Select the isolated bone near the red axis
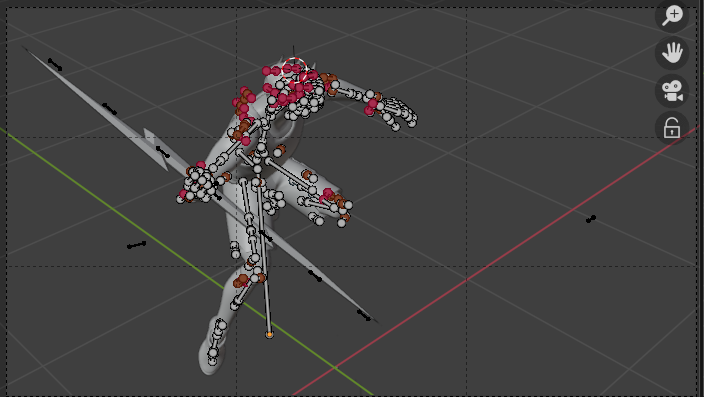The image size is (704, 397). (x=591, y=219)
